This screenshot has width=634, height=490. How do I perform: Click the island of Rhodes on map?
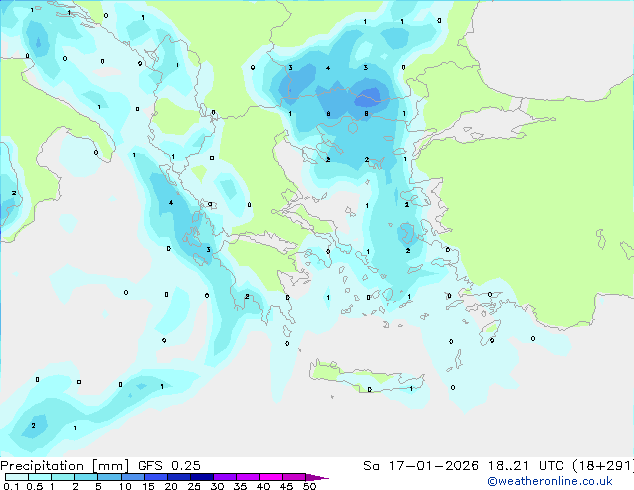(490, 332)
